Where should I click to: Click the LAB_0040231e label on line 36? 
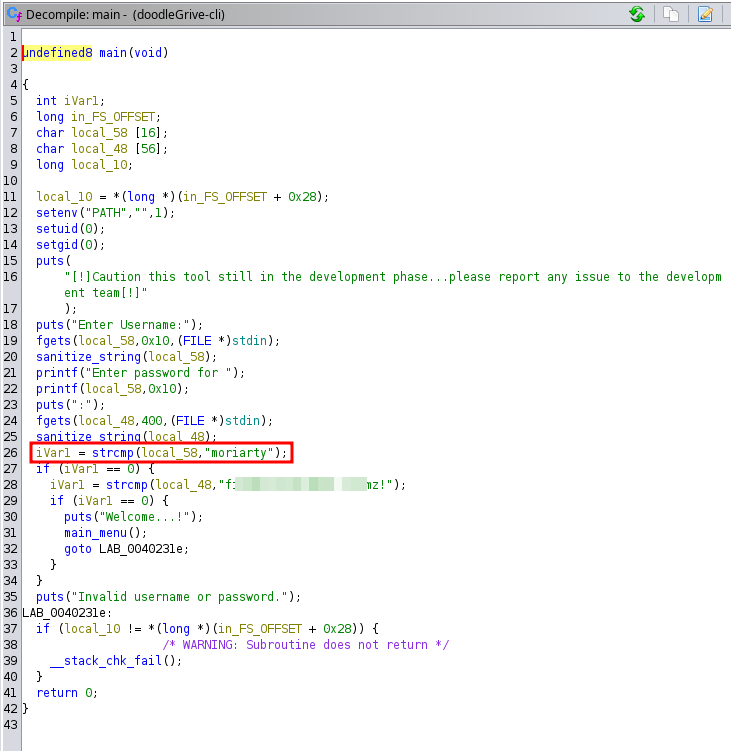64,613
